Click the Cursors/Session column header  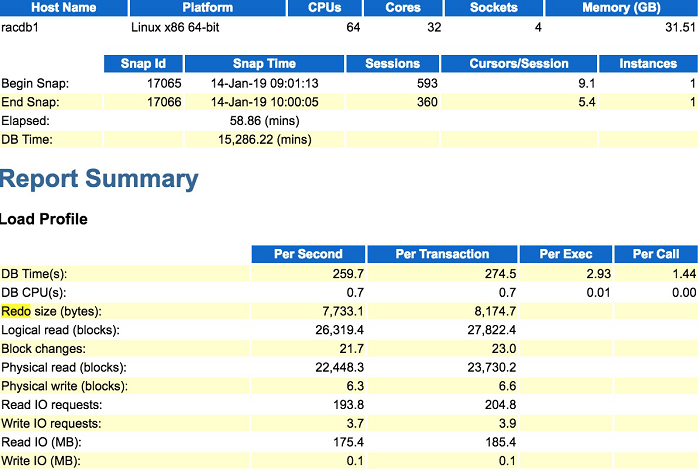pyautogui.click(x=519, y=63)
